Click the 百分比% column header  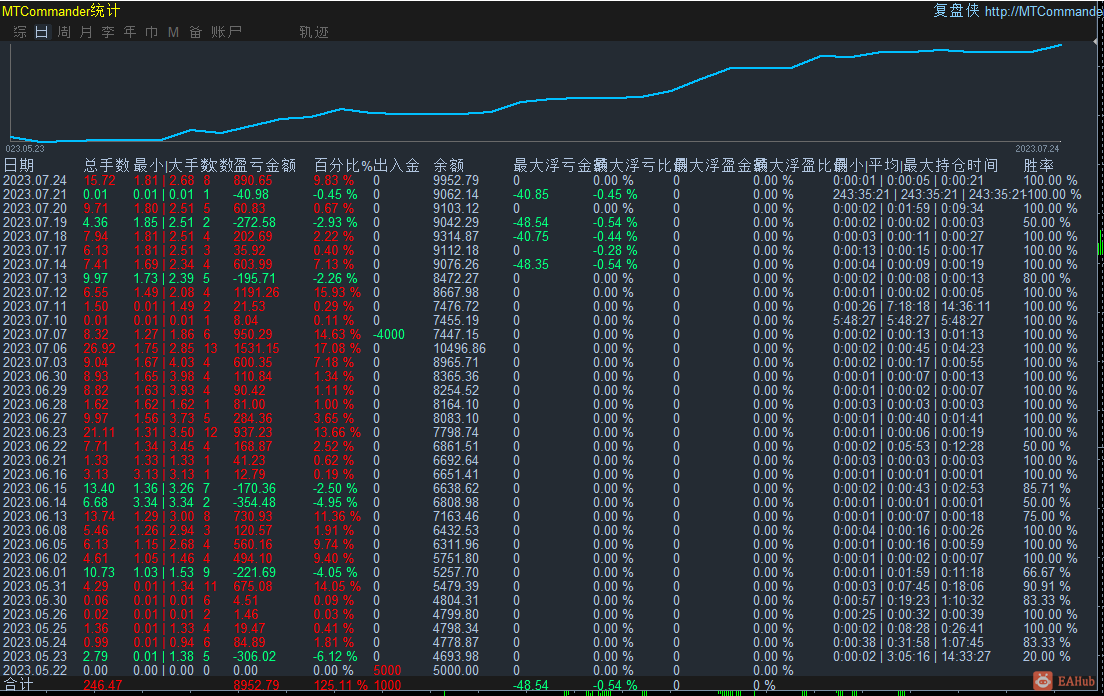[x=343, y=165]
